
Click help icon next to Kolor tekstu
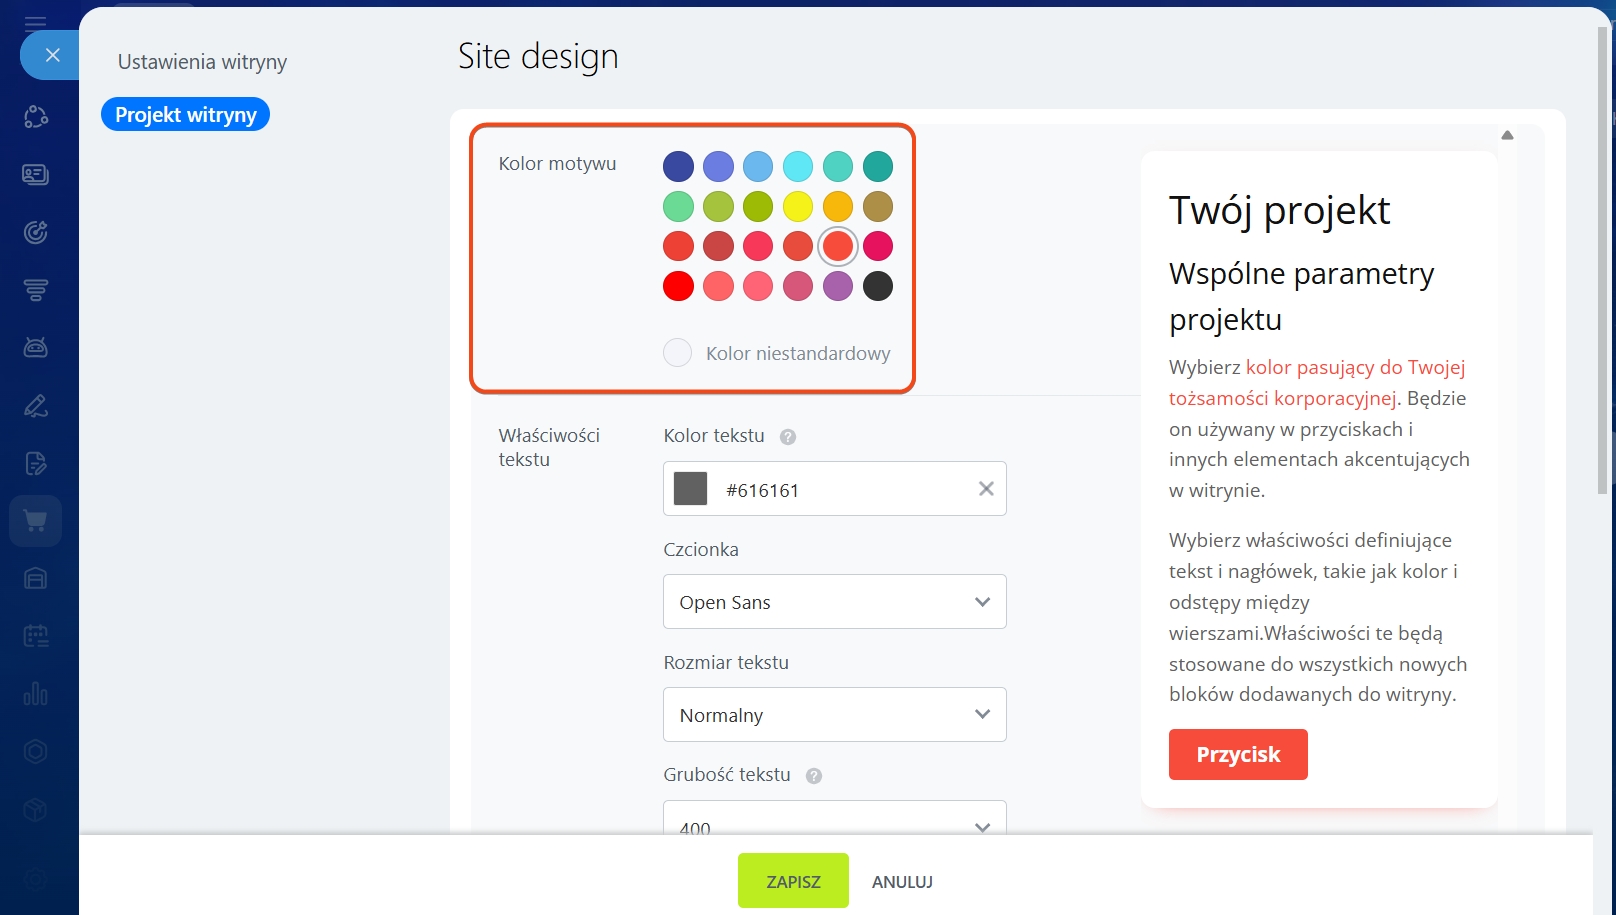point(788,437)
